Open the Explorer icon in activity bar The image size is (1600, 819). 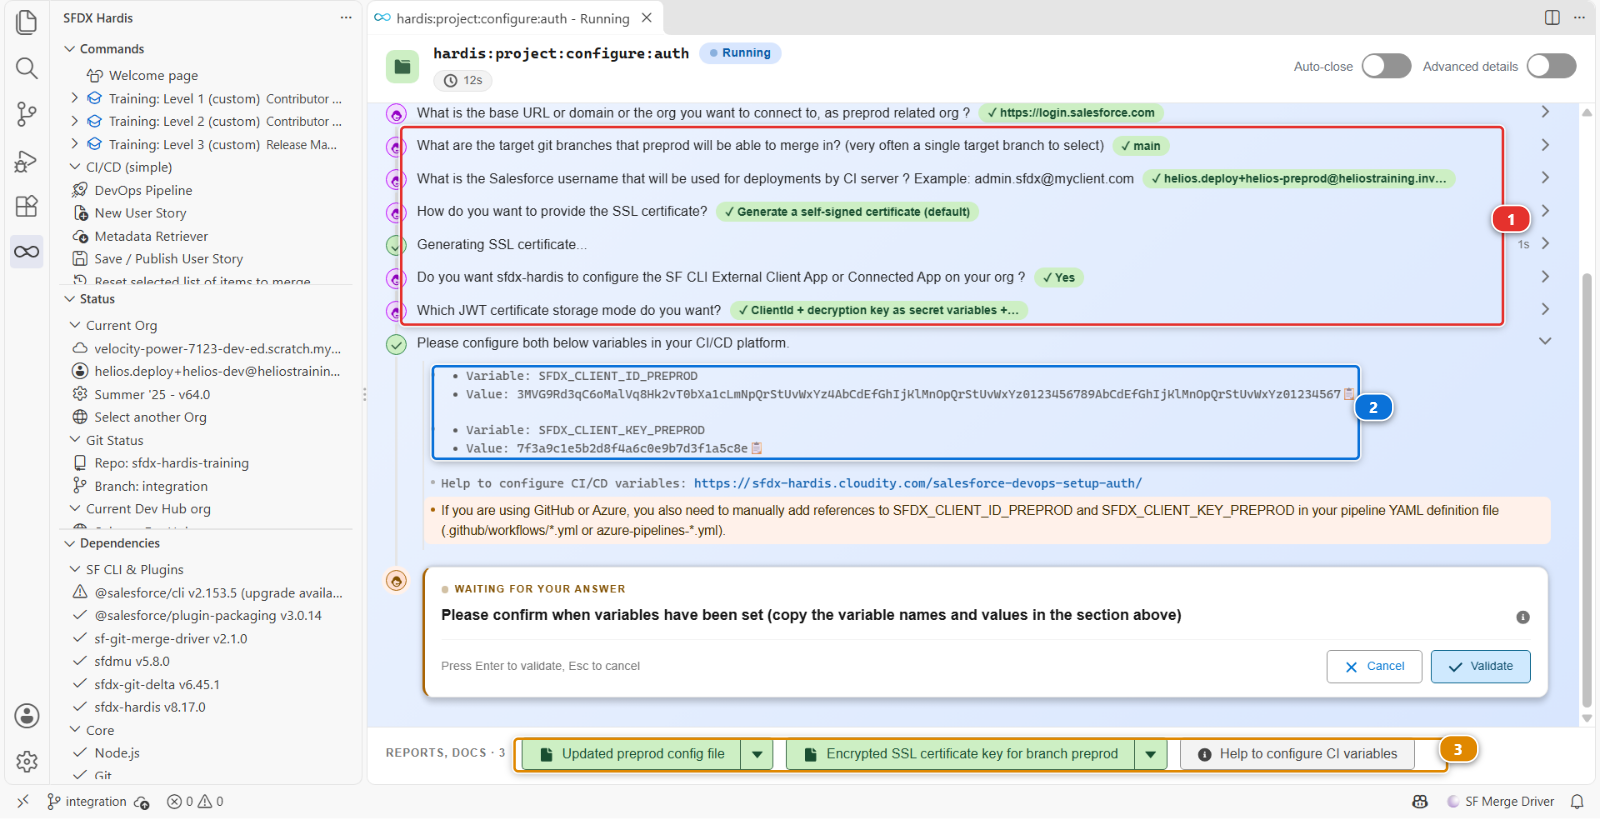point(27,22)
